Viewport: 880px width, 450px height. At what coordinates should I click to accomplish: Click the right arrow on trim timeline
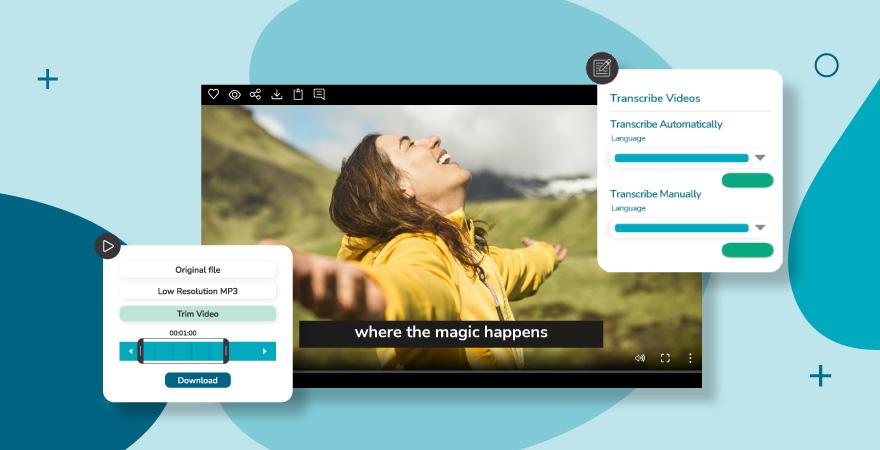tap(264, 351)
